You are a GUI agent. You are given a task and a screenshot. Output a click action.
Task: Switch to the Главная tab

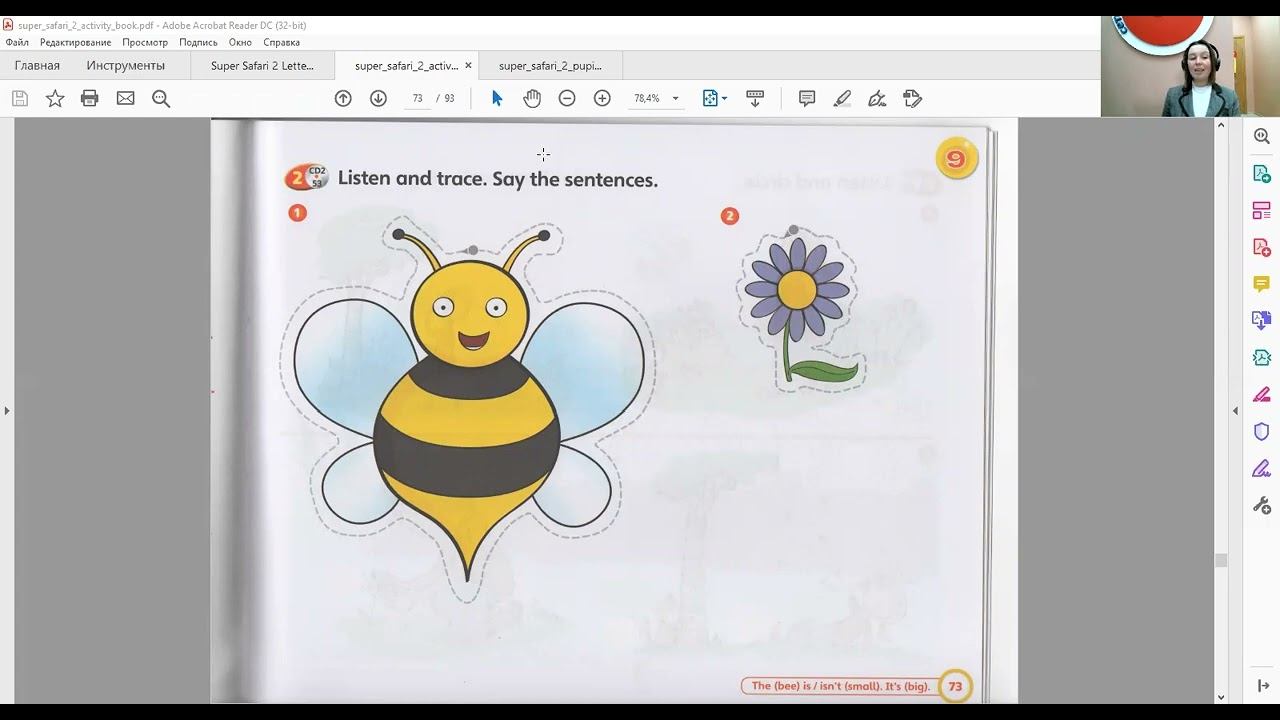click(37, 66)
